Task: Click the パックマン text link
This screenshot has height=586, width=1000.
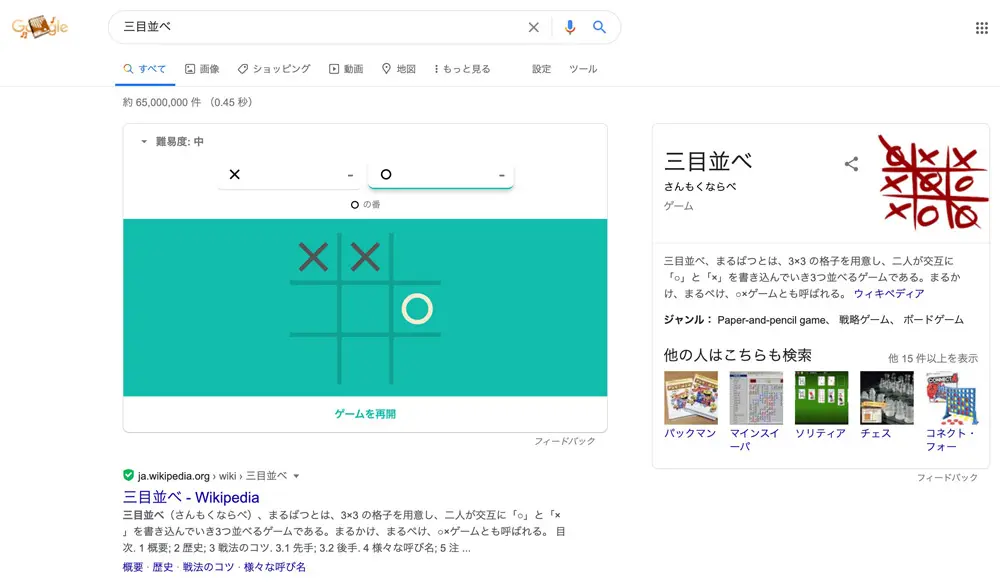Action: click(690, 433)
